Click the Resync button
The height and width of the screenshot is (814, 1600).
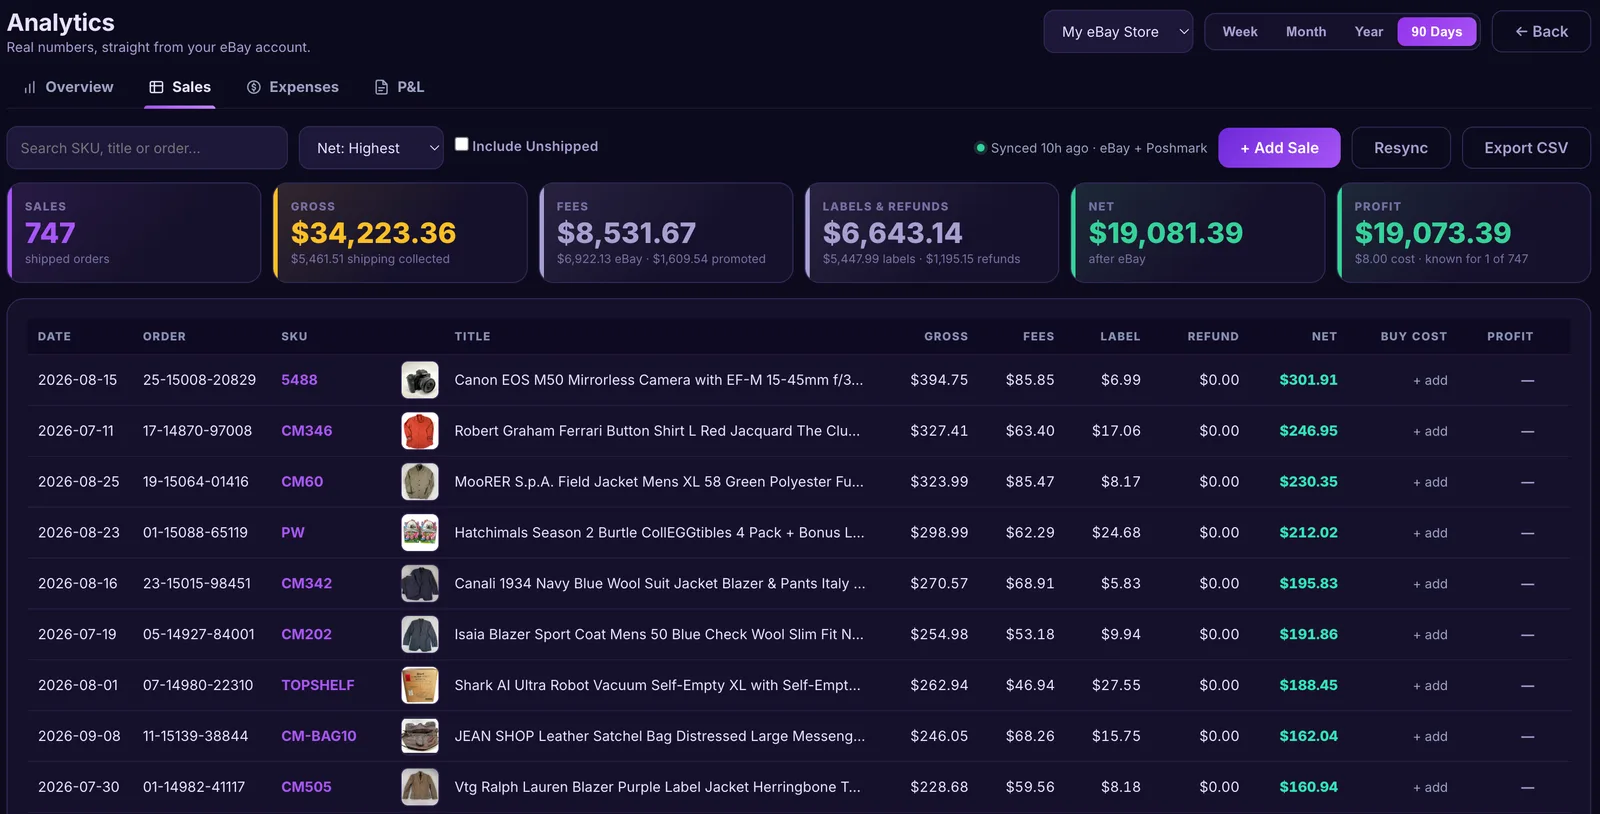(1401, 148)
